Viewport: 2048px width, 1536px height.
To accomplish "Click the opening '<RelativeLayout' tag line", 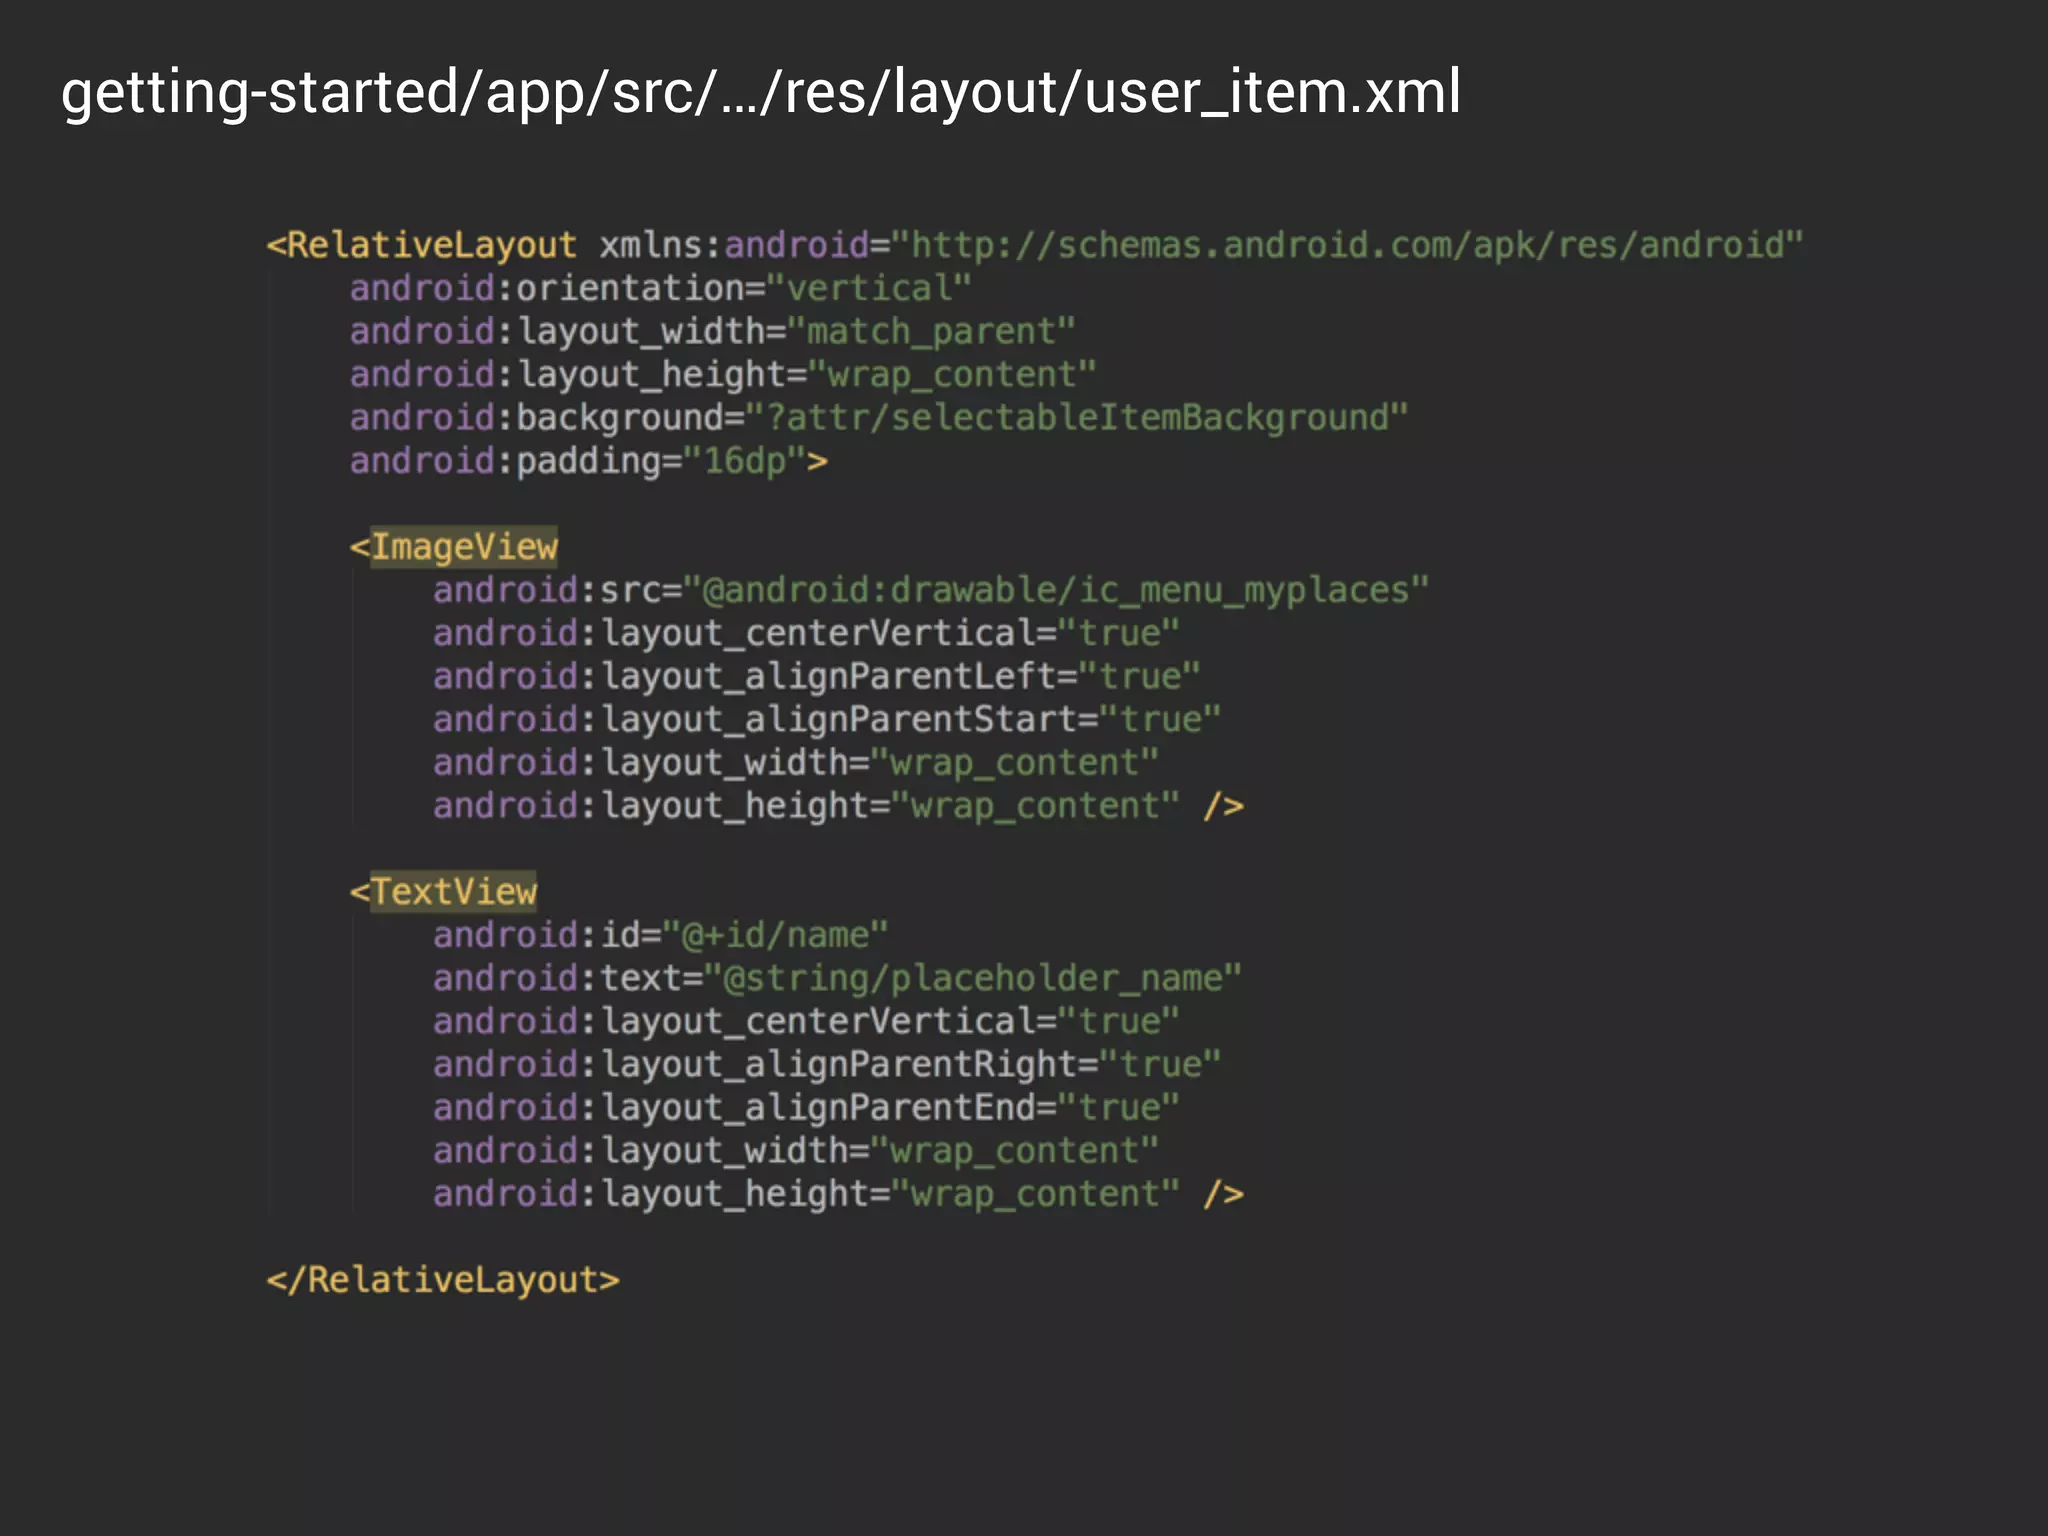I will (x=1035, y=245).
